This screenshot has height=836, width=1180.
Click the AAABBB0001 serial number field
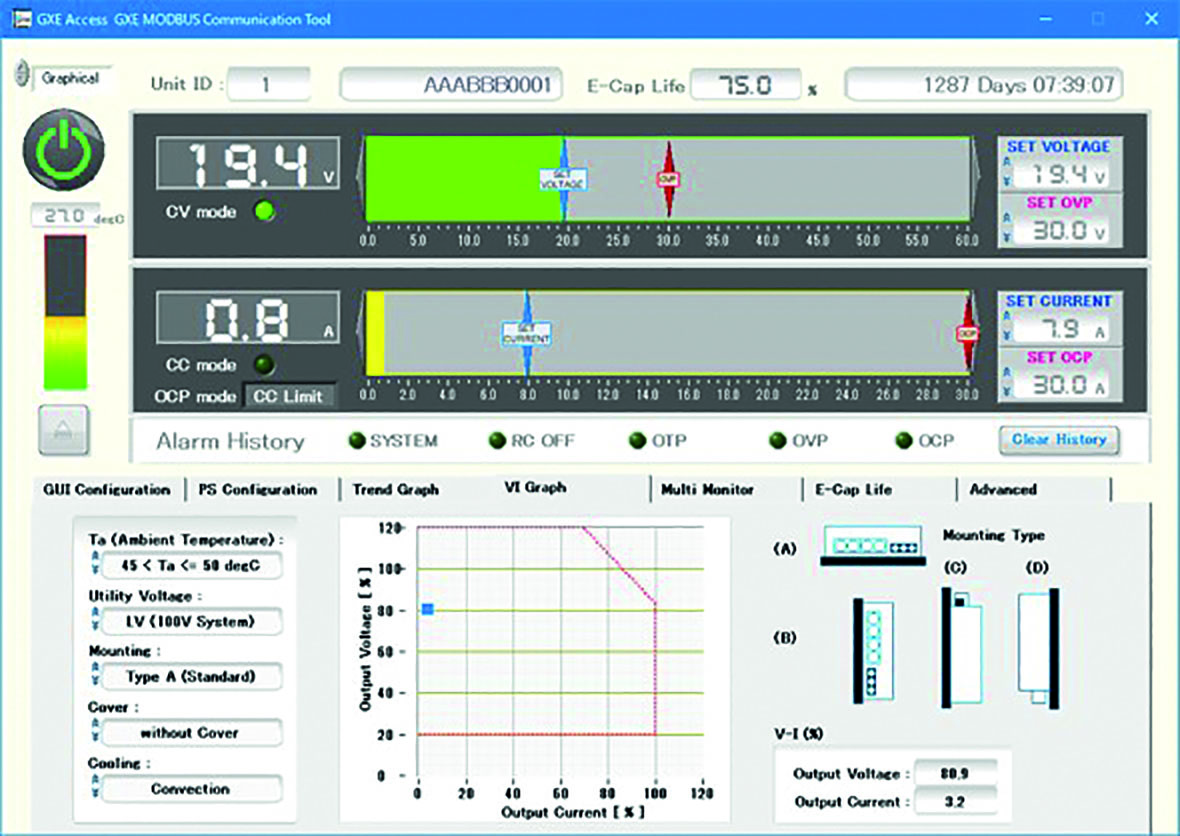452,84
